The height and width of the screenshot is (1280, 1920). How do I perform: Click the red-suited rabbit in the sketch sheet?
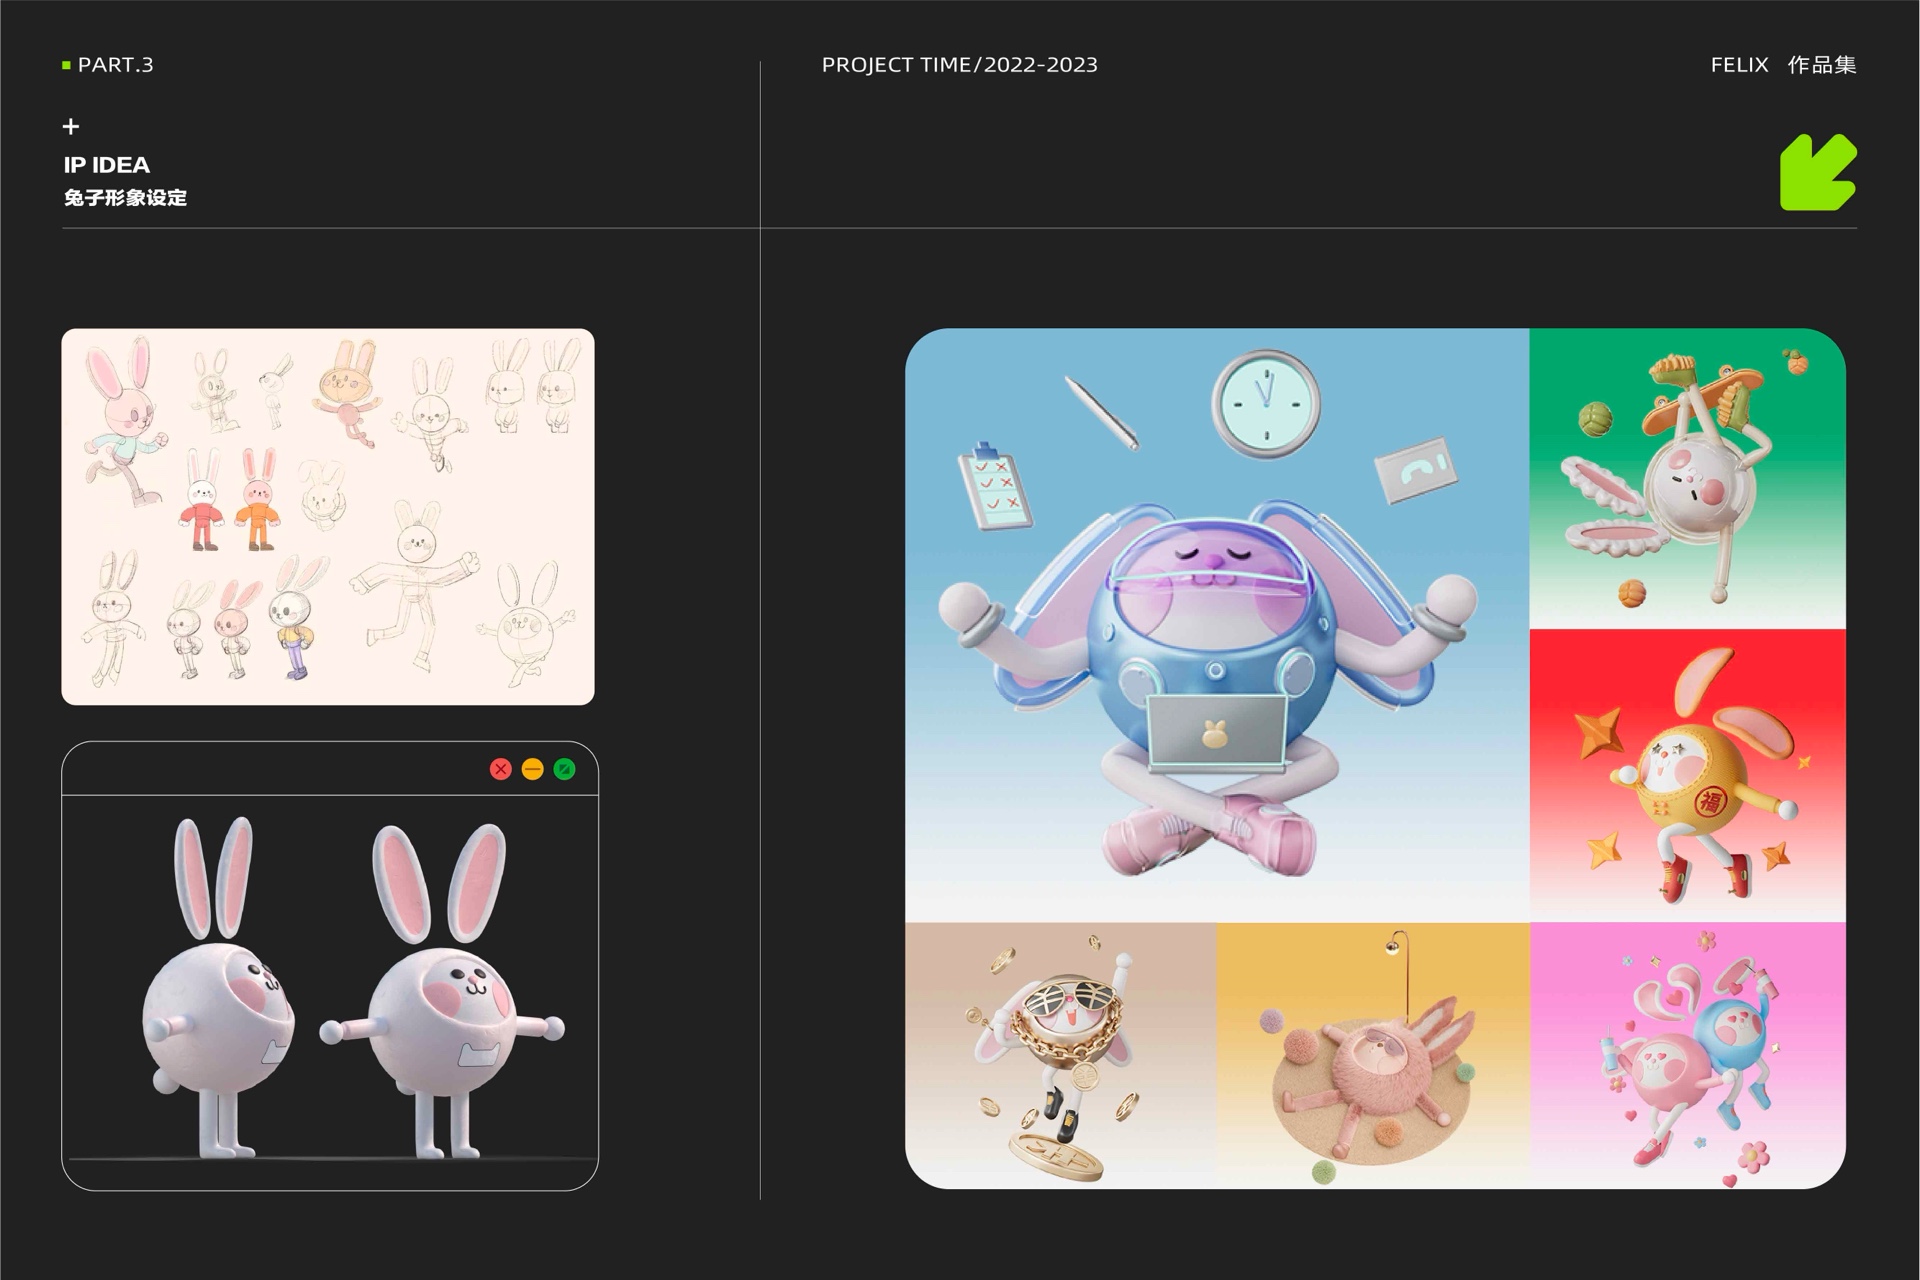202,499
